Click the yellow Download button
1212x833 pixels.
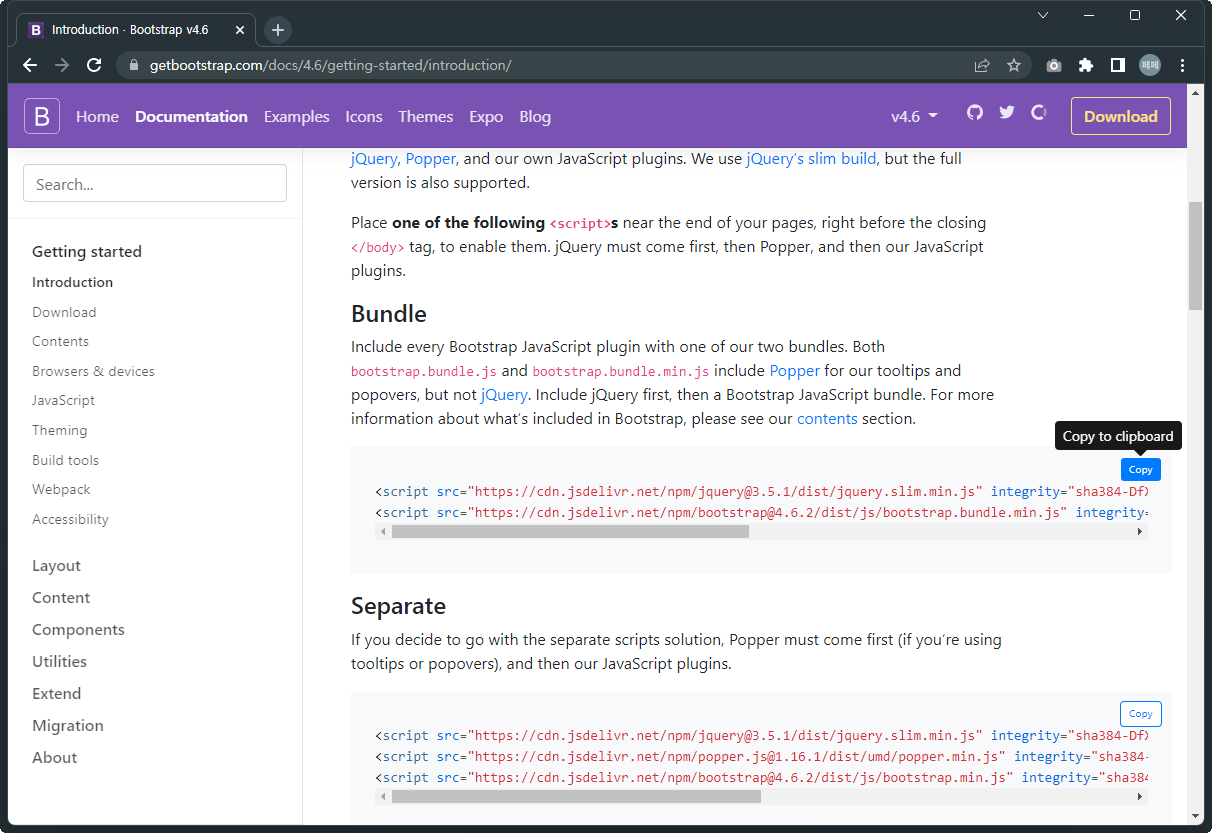pos(1121,116)
